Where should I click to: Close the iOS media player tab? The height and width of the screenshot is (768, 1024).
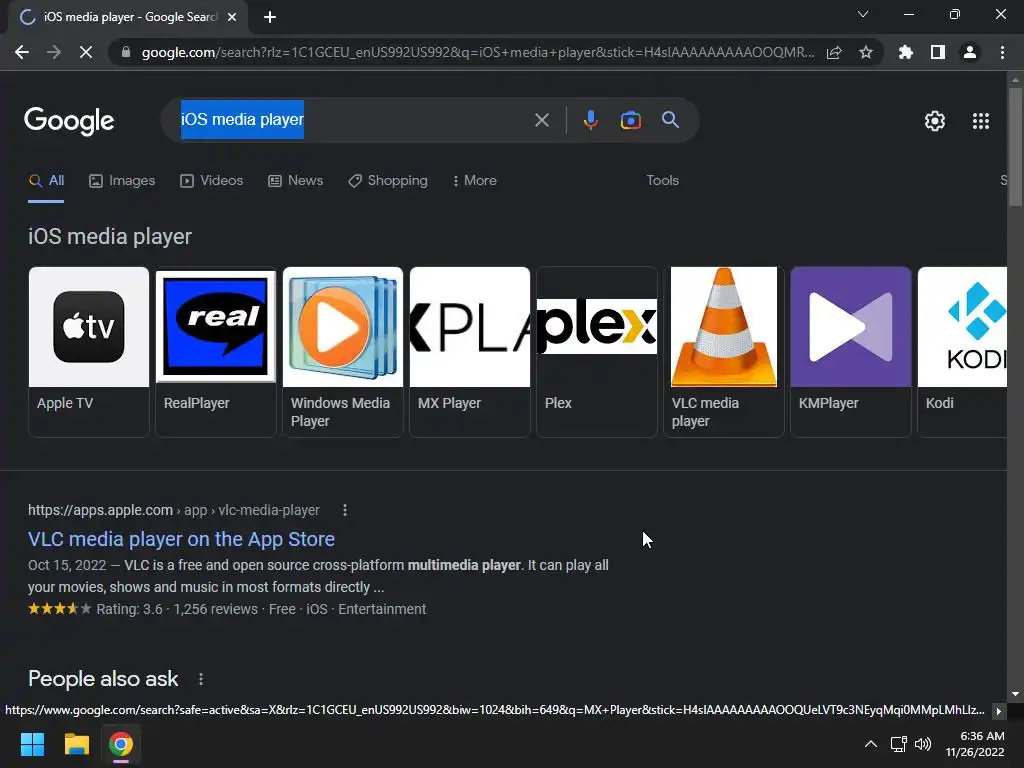(x=232, y=17)
